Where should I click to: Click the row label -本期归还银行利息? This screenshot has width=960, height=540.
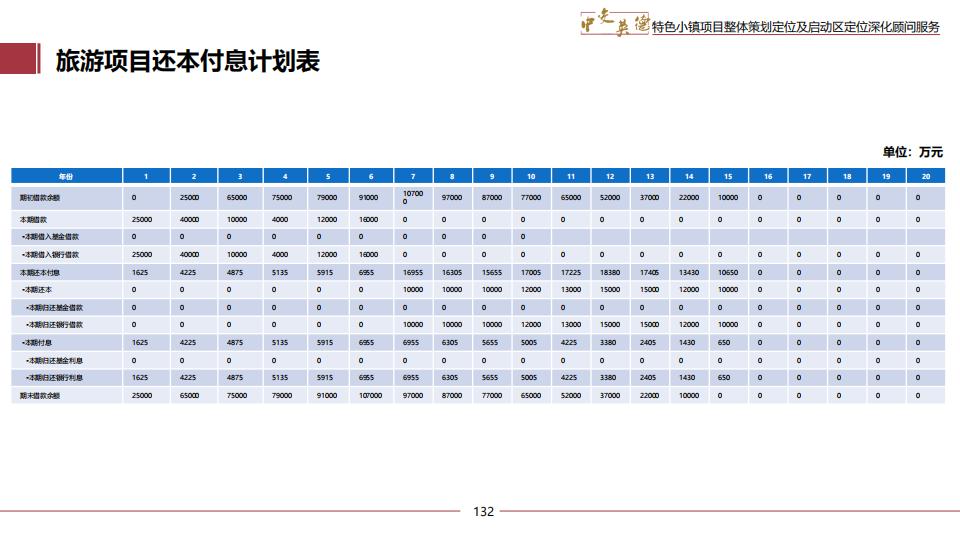click(54, 378)
